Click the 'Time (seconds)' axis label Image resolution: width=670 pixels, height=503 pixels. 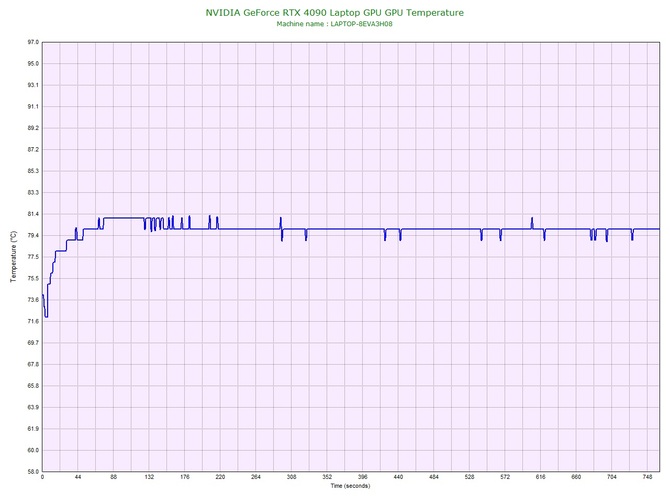click(350, 486)
